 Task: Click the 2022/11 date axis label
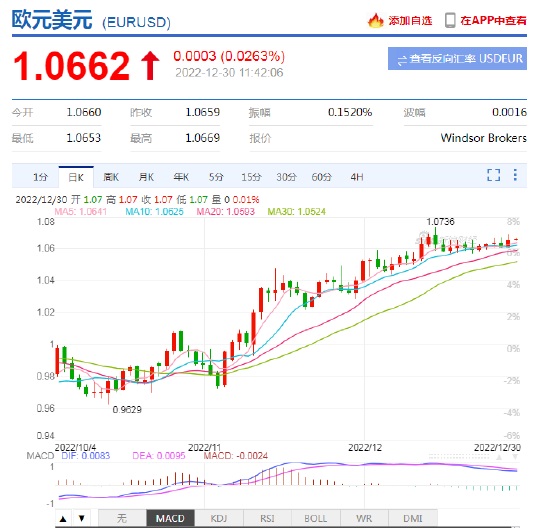tap(204, 448)
